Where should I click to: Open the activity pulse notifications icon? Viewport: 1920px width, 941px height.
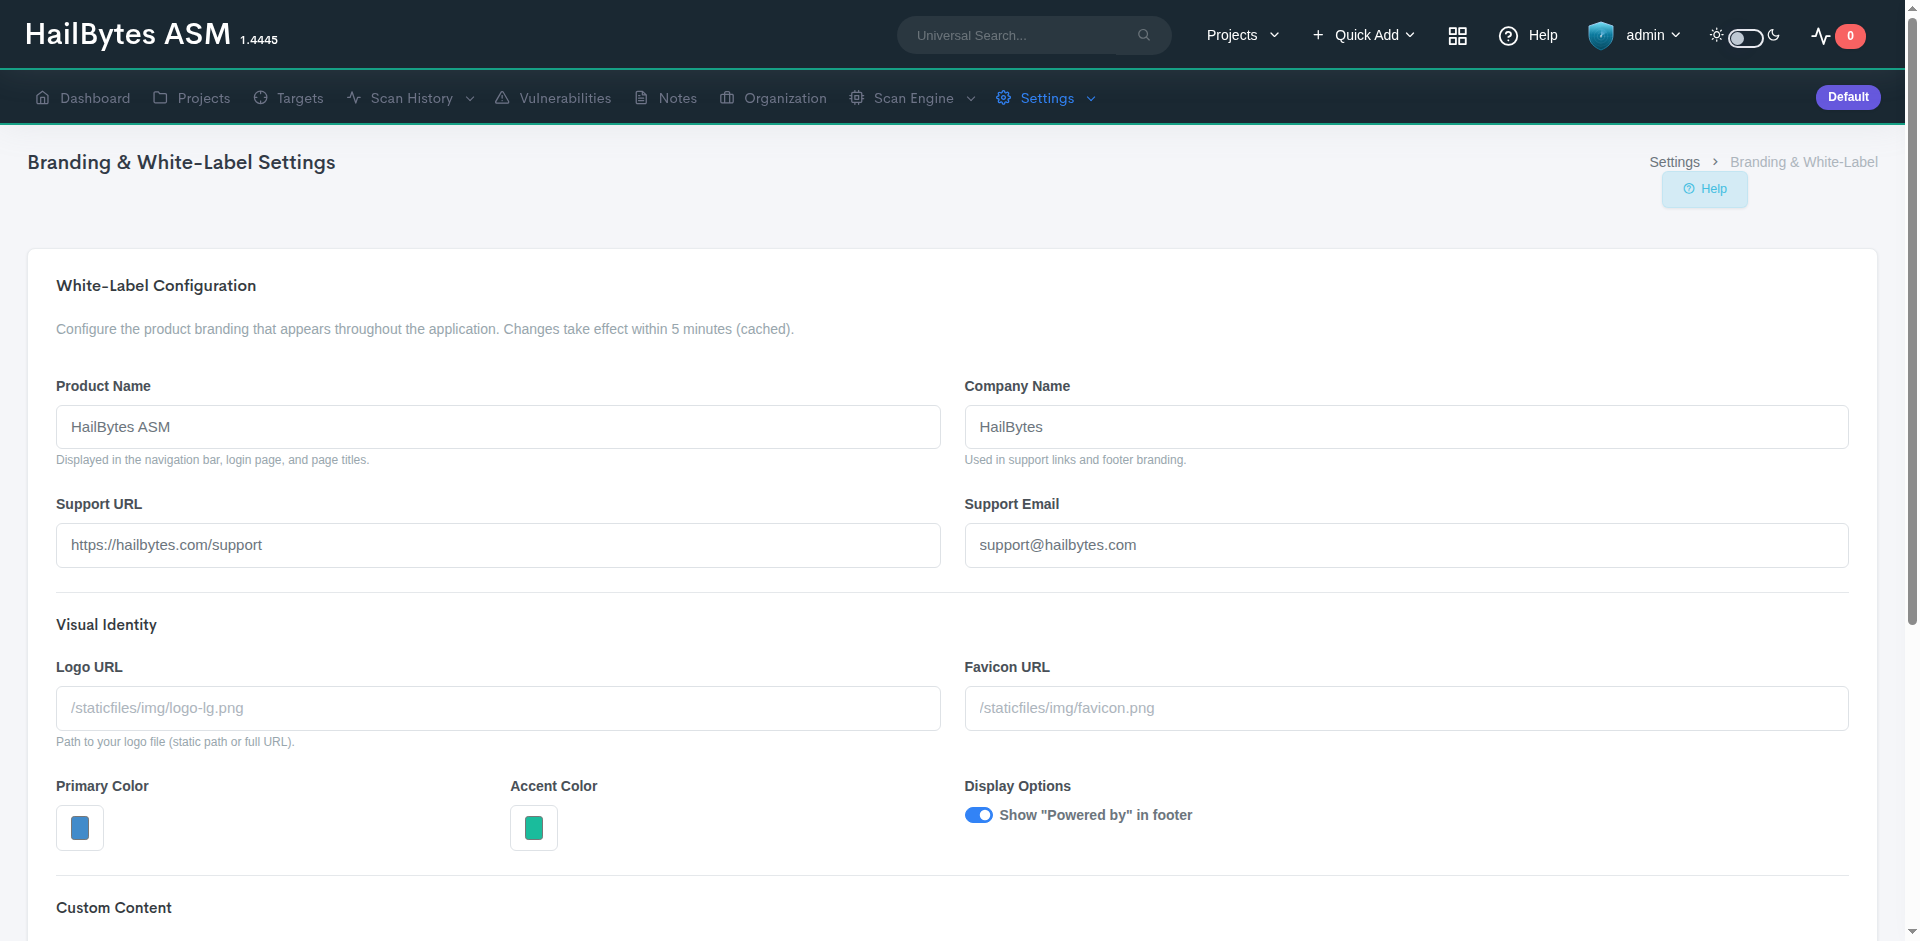(x=1821, y=36)
